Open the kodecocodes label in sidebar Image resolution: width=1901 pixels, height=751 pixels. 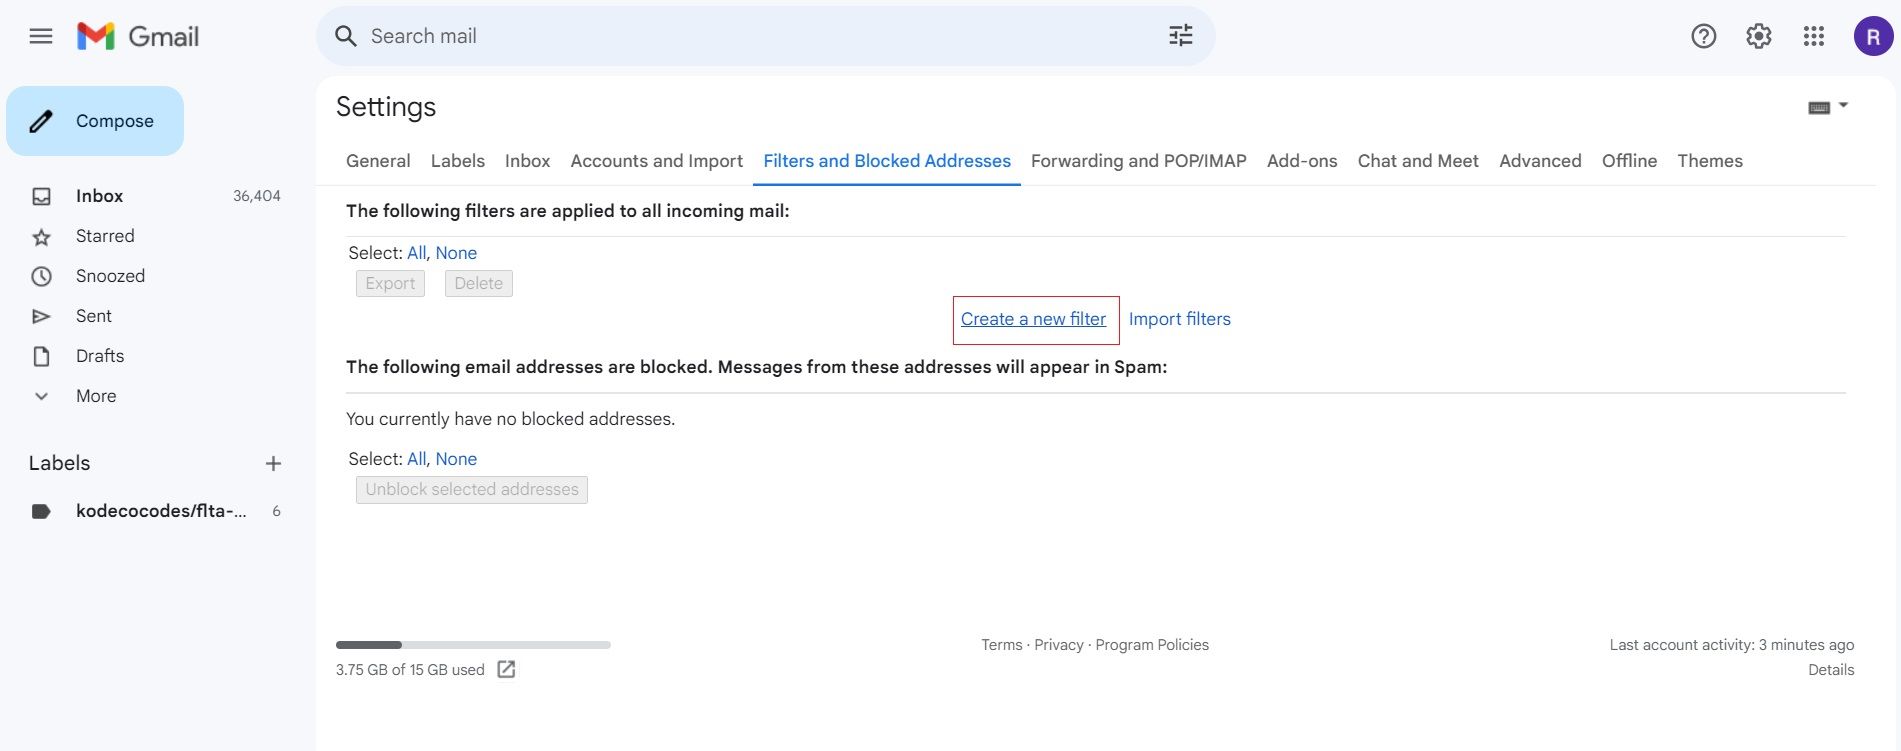(x=160, y=511)
